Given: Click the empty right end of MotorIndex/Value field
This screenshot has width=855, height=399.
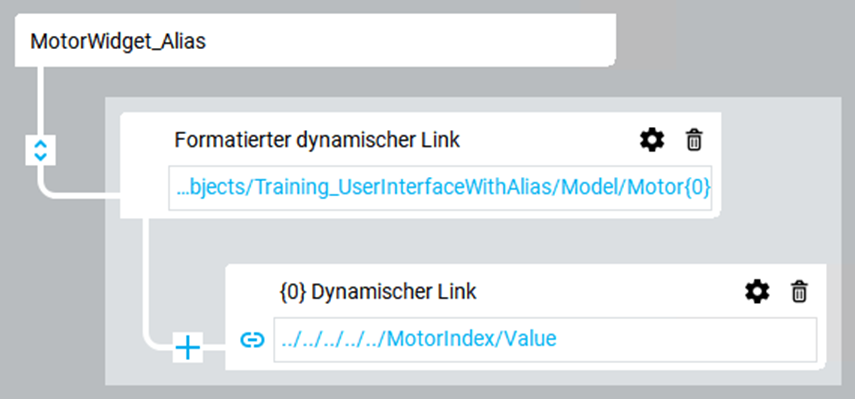Looking at the screenshot, I should coord(687,340).
